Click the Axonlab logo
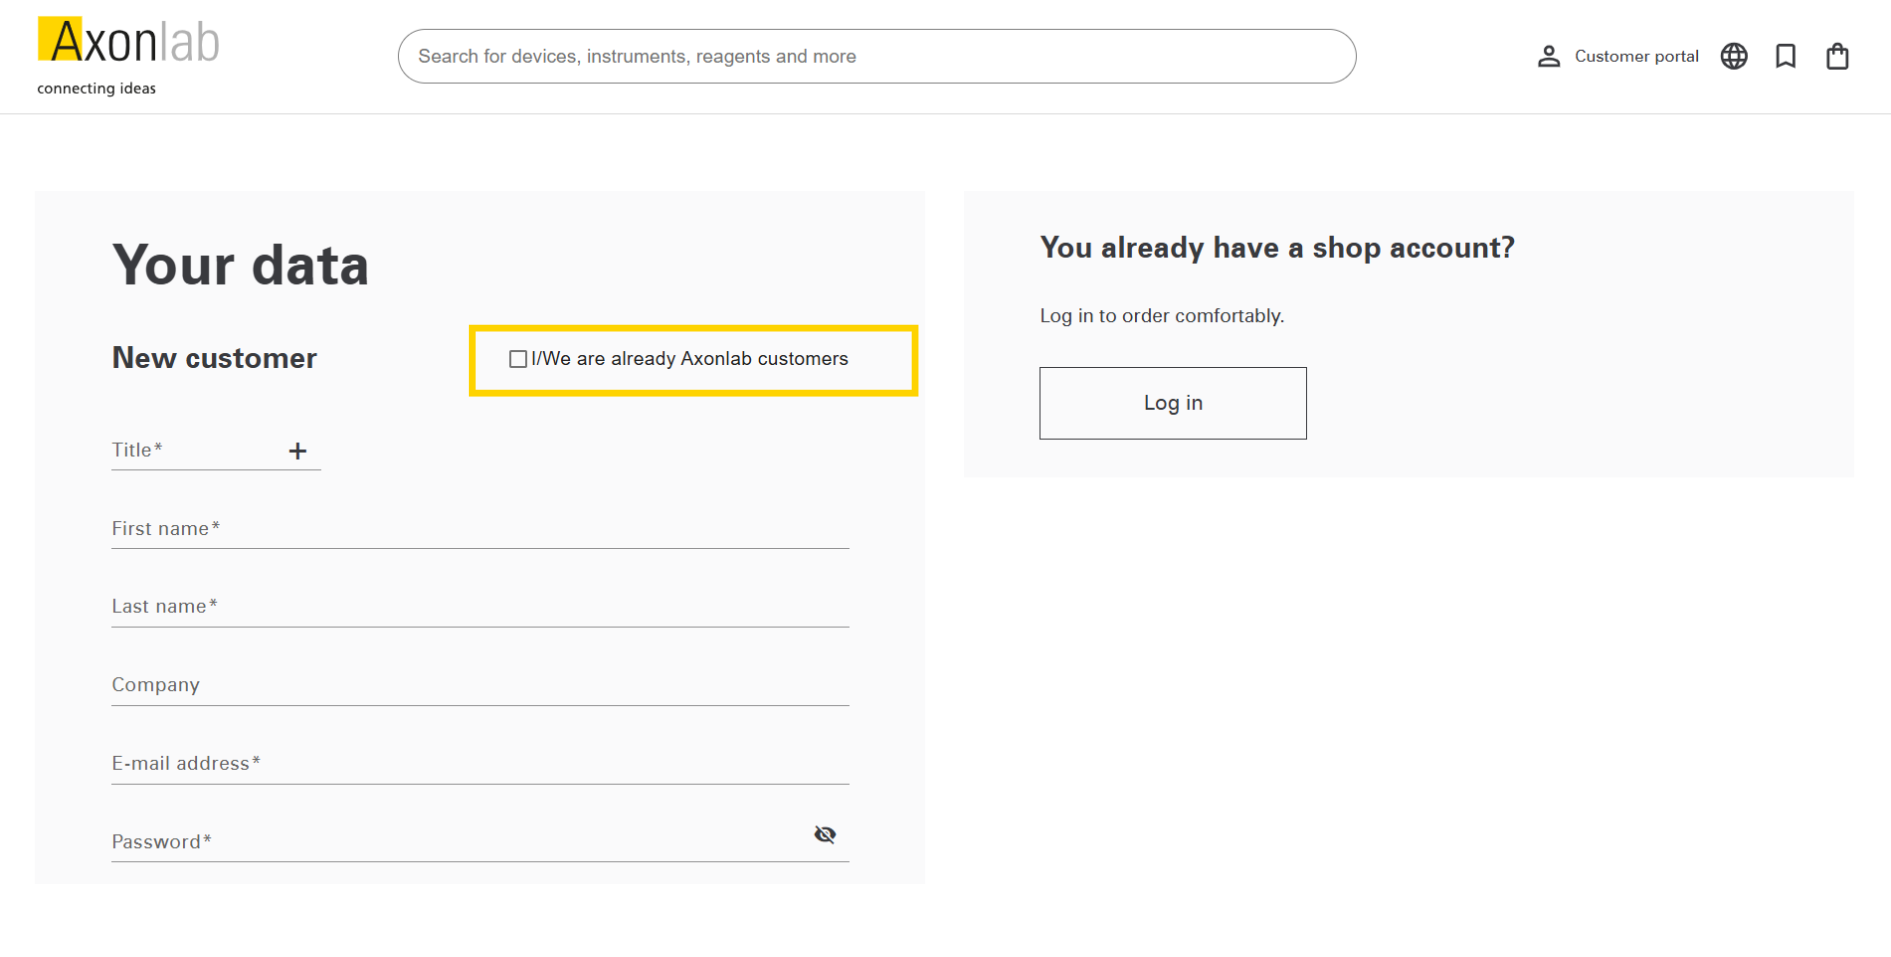Viewport: 1891px width, 957px height. pyautogui.click(x=128, y=42)
